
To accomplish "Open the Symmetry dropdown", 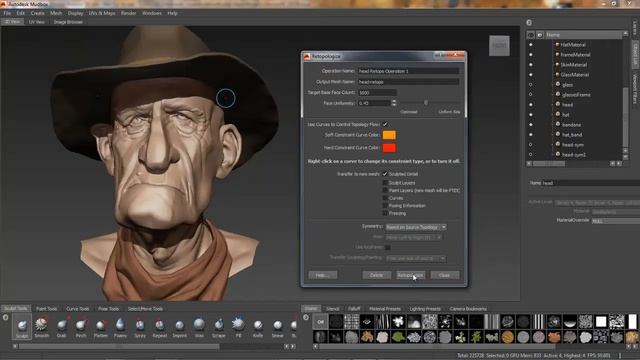I will point(416,227).
